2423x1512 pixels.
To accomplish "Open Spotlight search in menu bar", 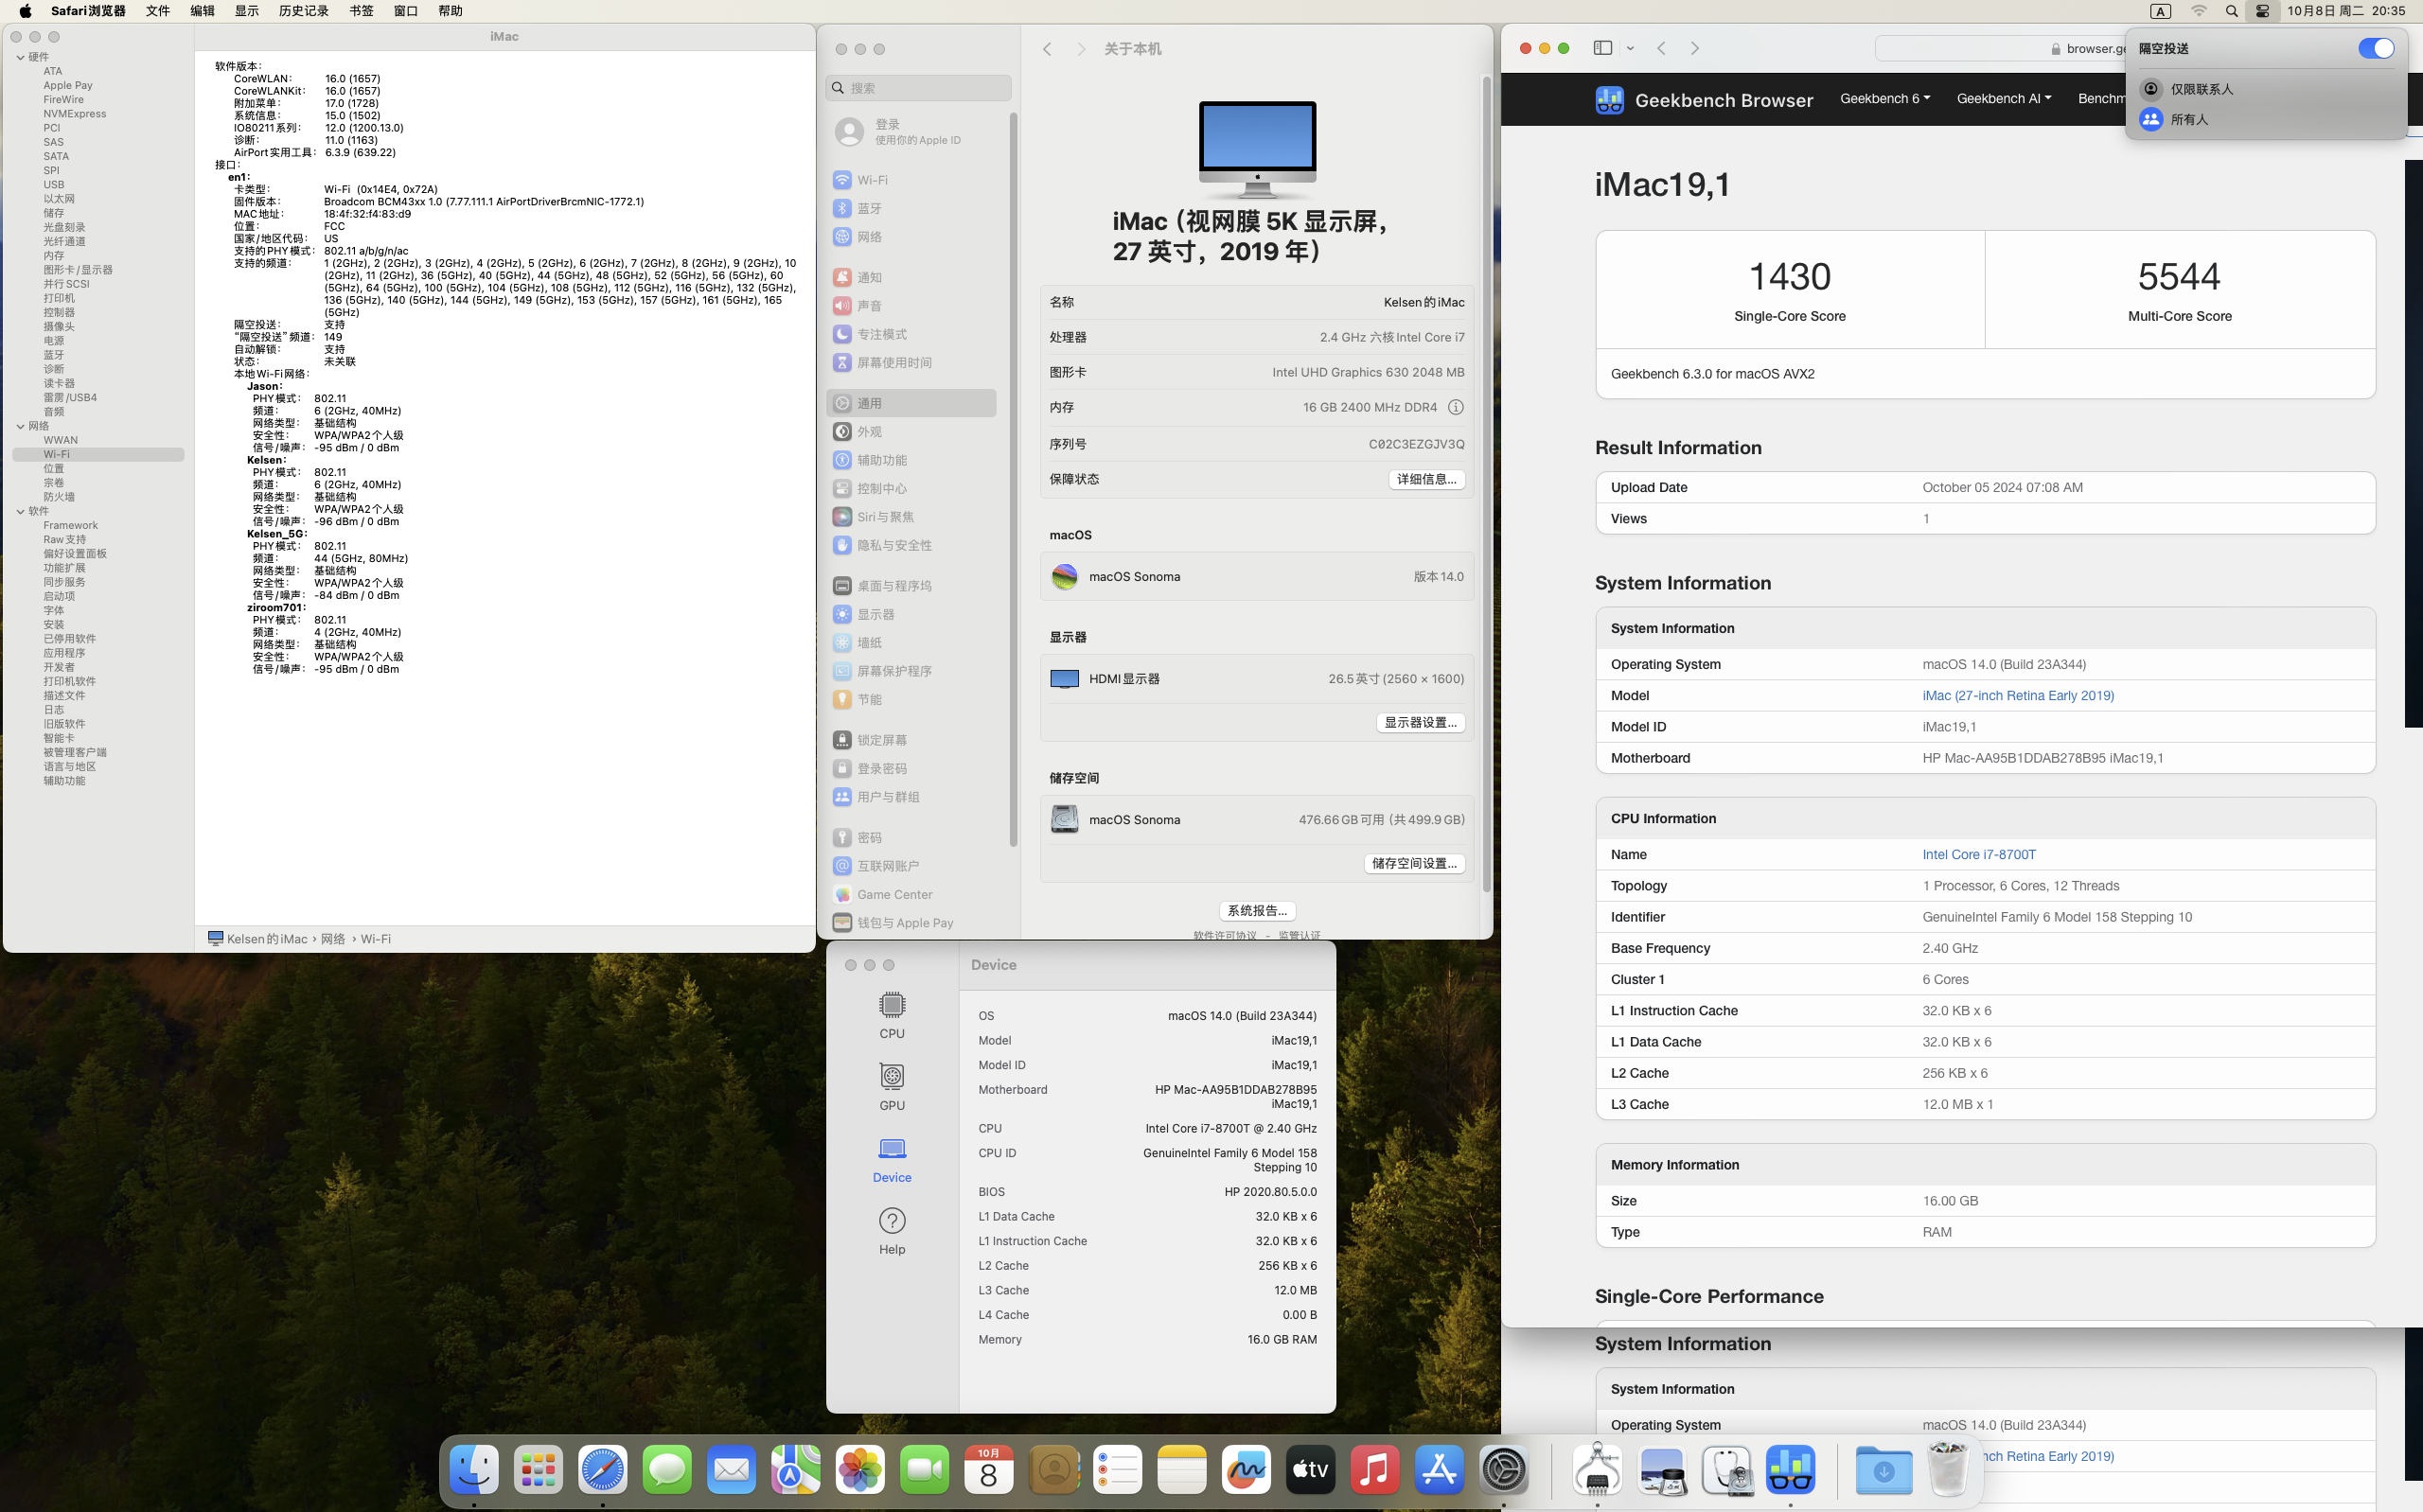I will 2231,11.
